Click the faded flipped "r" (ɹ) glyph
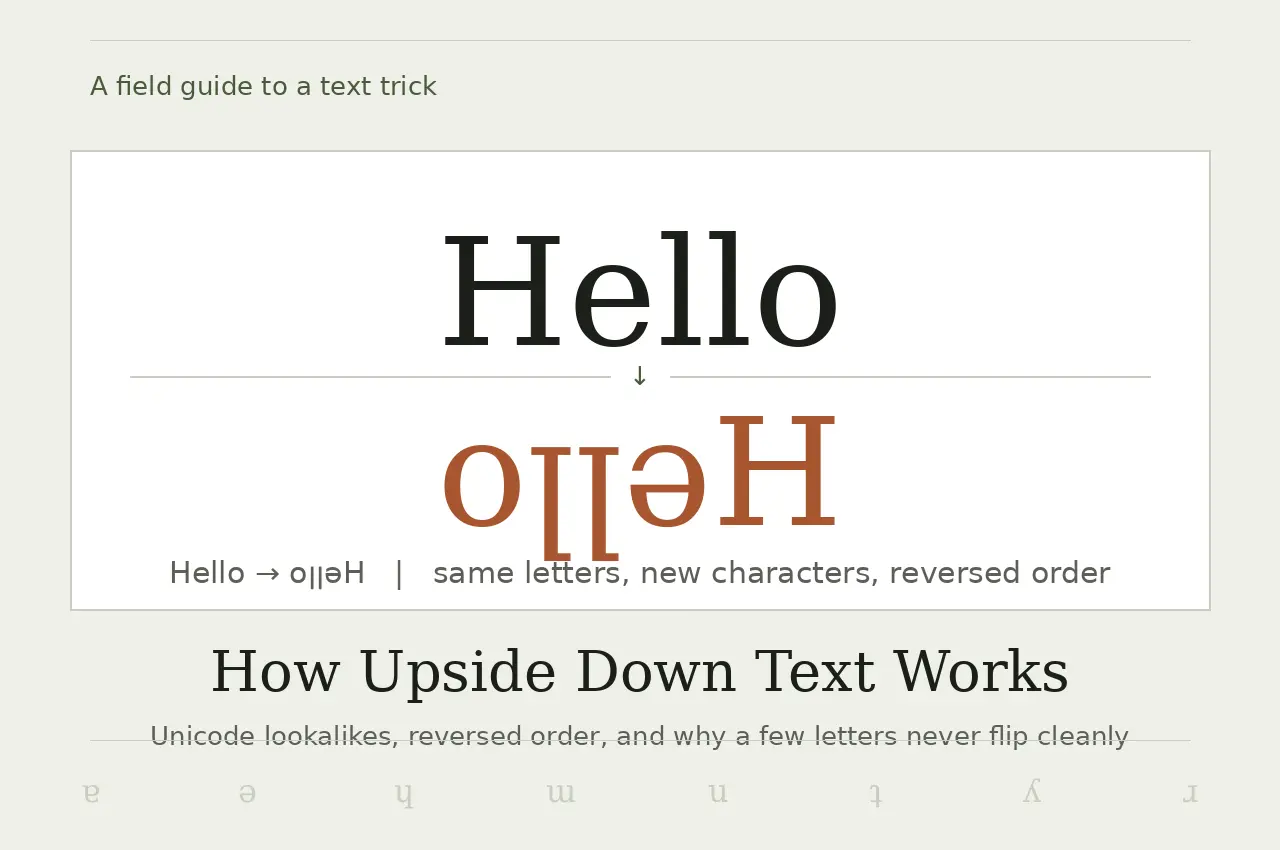1280x850 pixels. coord(1190,793)
